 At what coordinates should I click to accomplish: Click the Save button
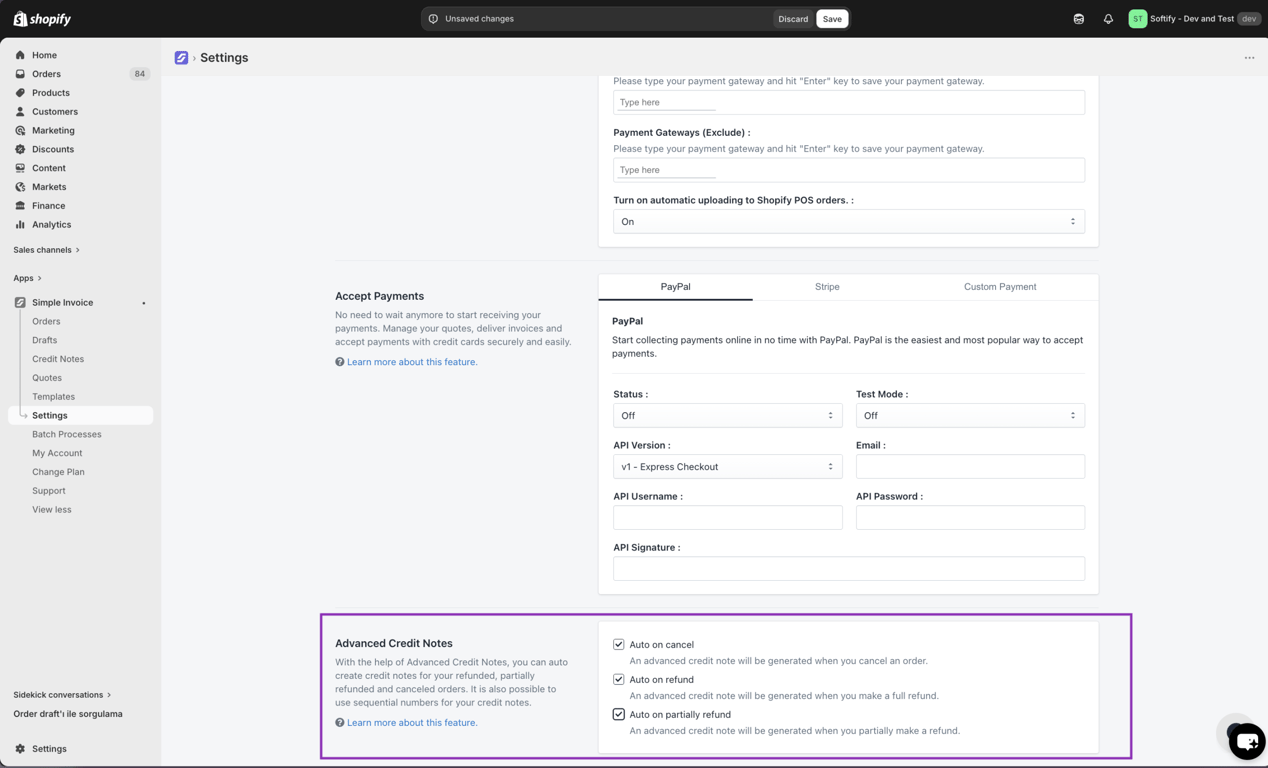pos(832,19)
